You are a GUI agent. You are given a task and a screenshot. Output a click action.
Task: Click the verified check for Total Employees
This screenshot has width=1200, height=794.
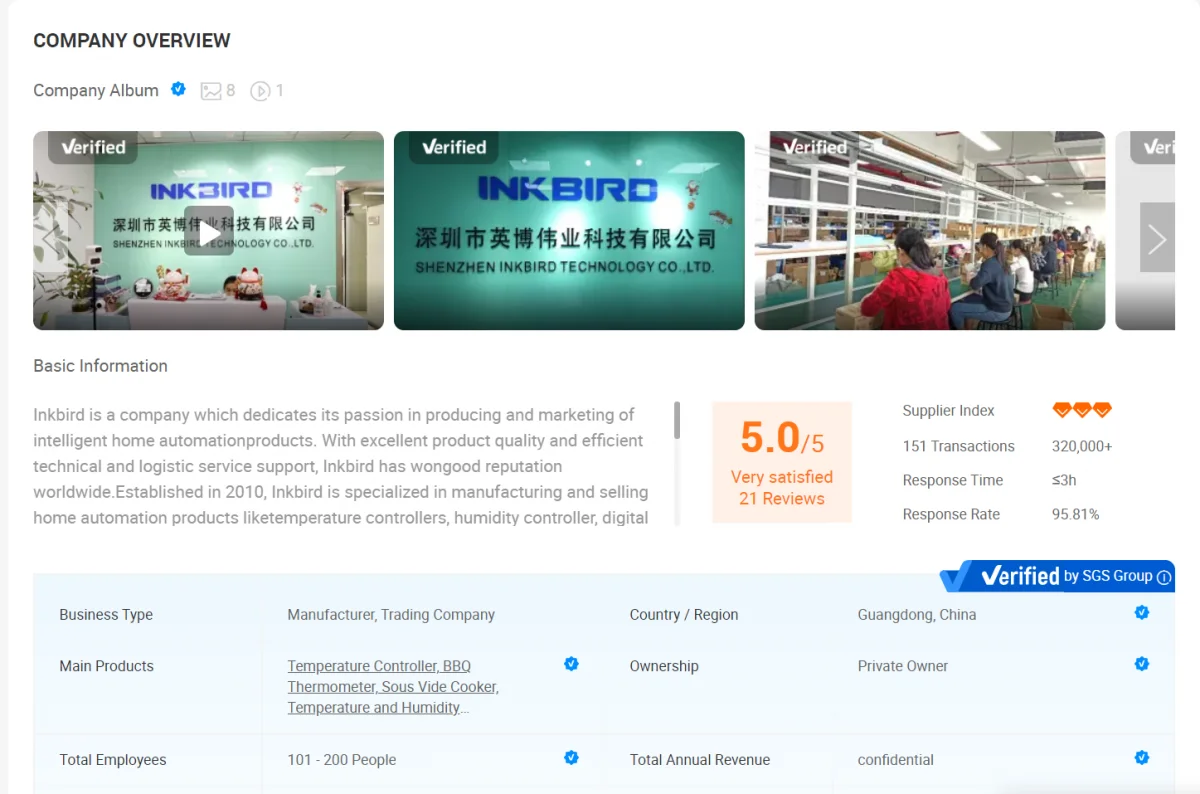571,758
